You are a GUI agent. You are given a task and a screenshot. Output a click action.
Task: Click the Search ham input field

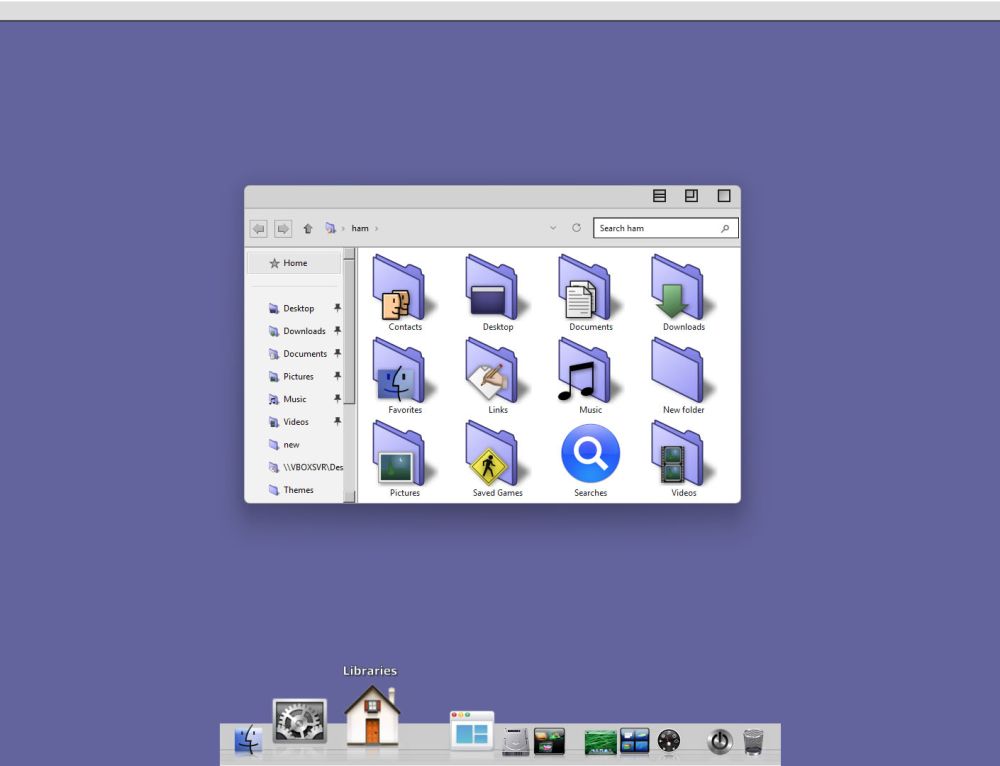click(x=655, y=228)
